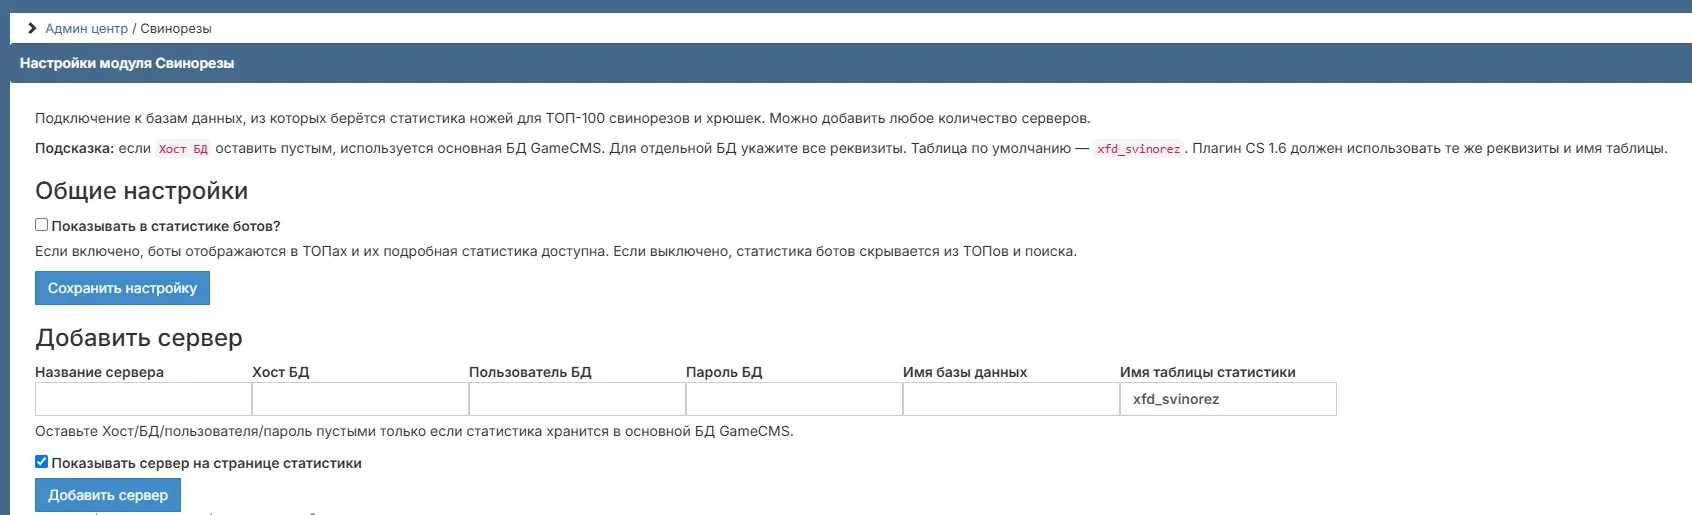Click the xfd_svinorez table name field
1692x515 pixels.
pyautogui.click(x=1228, y=399)
